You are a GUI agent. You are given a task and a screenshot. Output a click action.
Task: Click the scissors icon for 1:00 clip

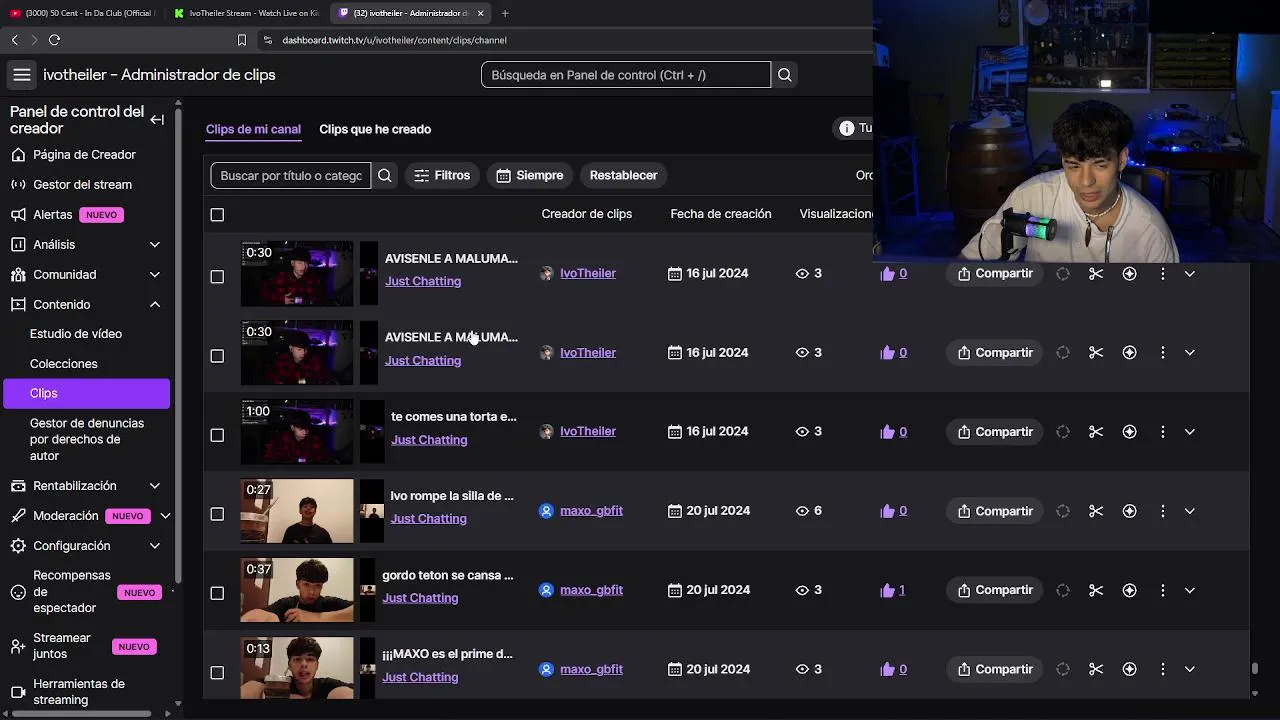coord(1096,432)
